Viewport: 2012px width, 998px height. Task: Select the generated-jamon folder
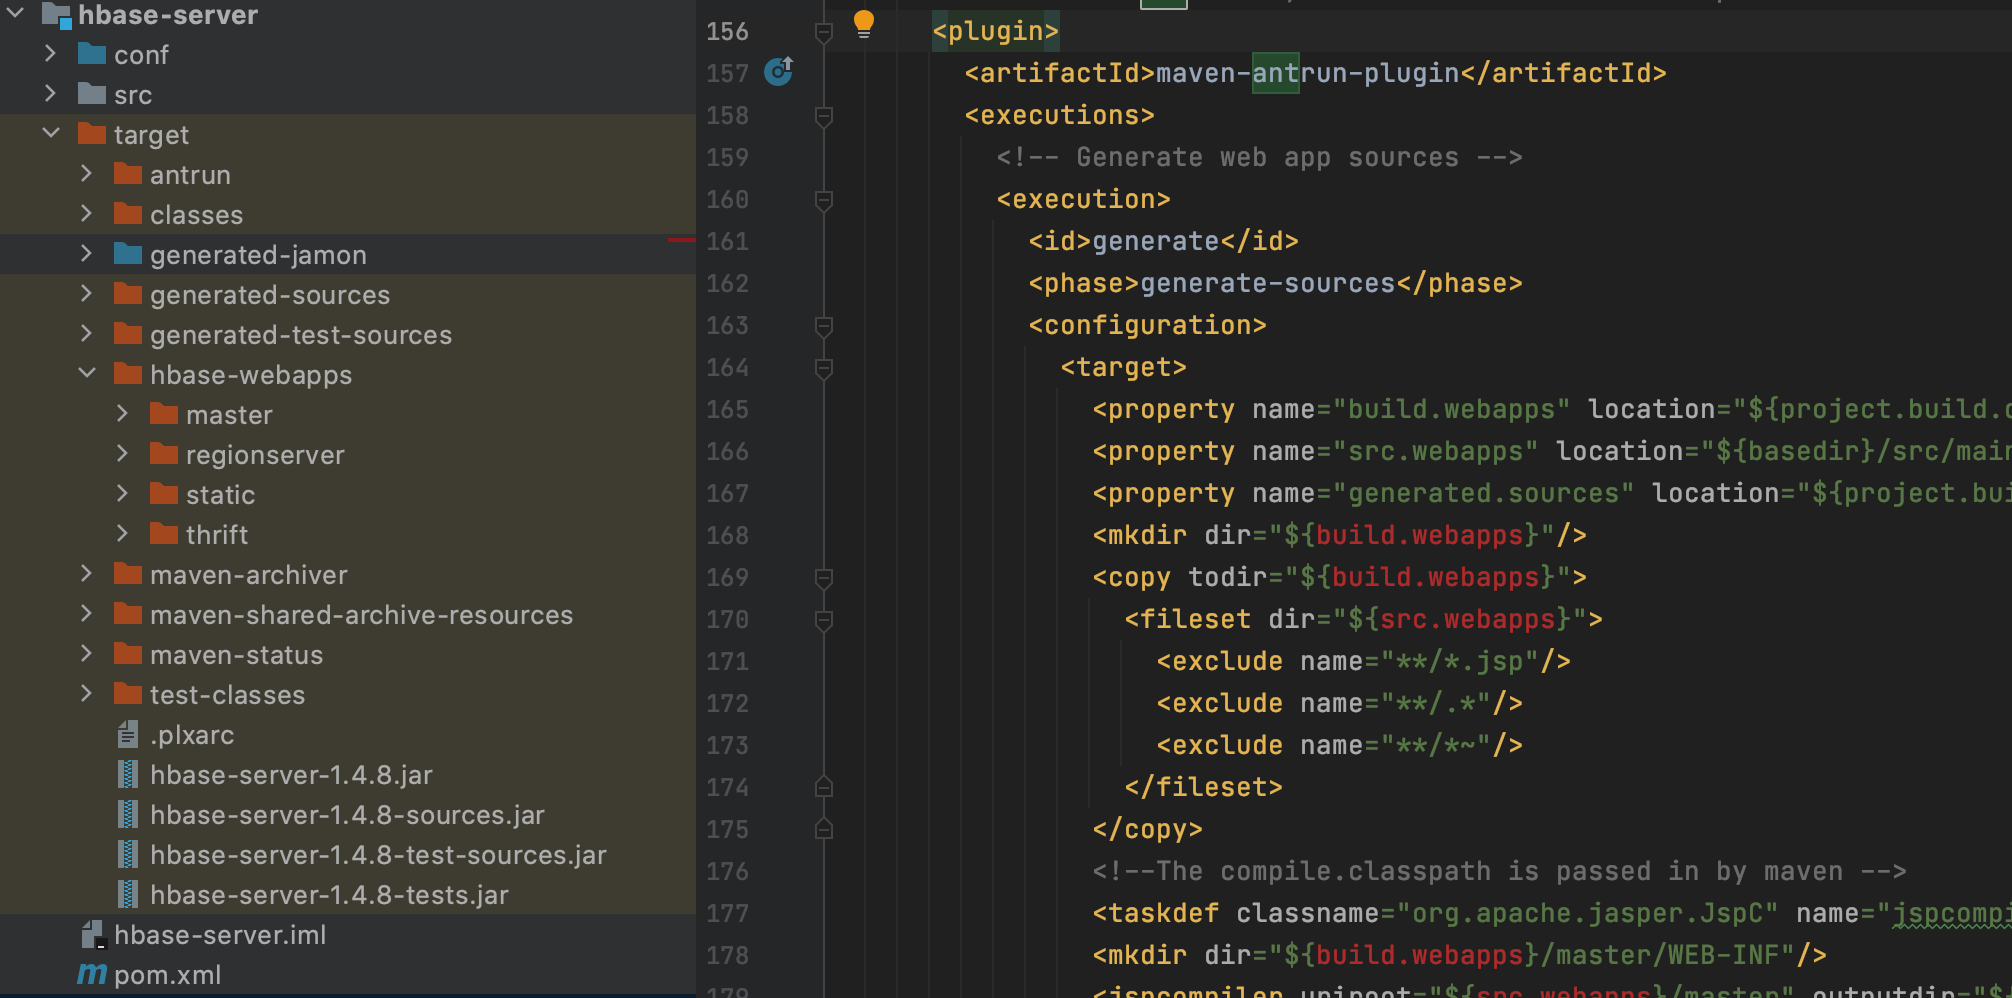[257, 255]
